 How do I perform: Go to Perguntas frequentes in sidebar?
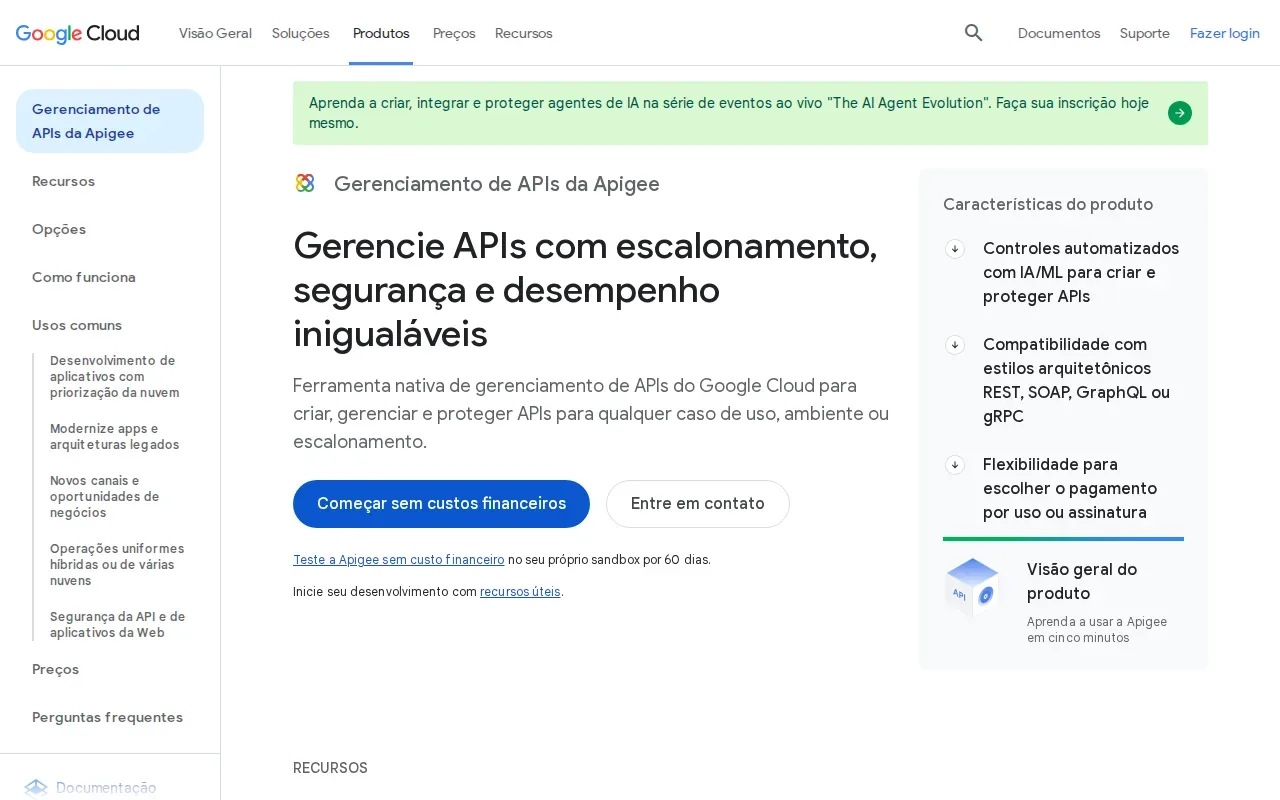pos(107,717)
